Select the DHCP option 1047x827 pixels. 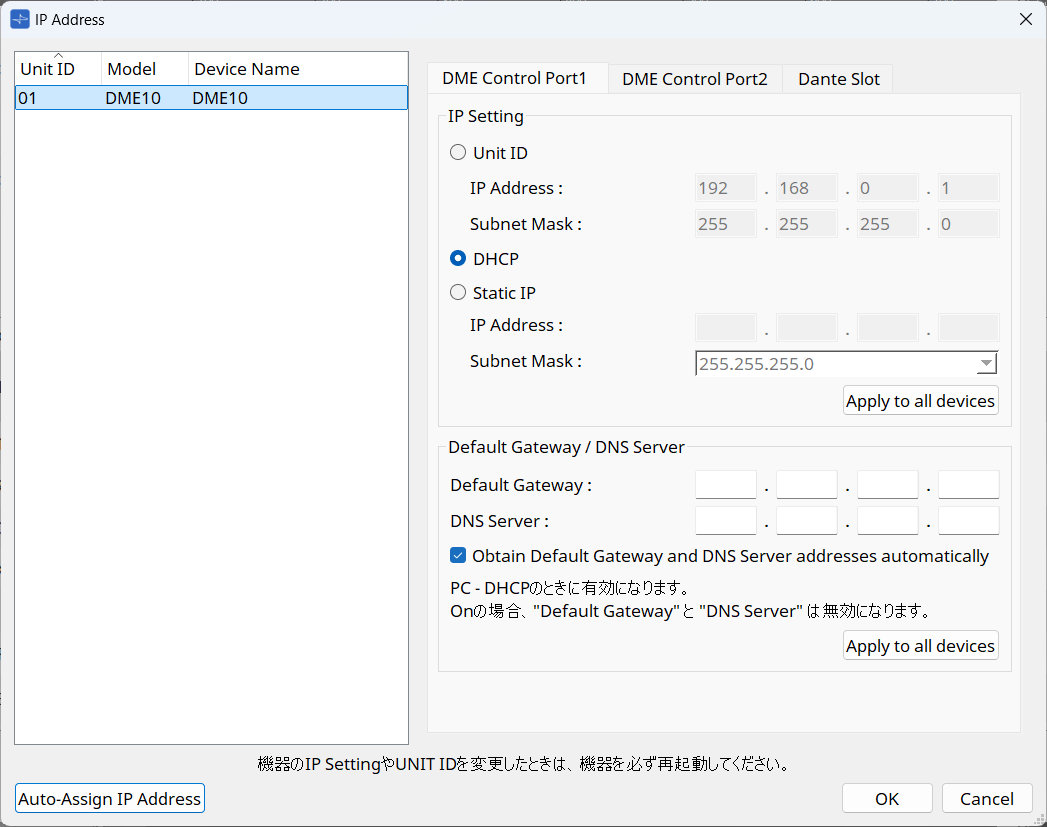(458, 258)
